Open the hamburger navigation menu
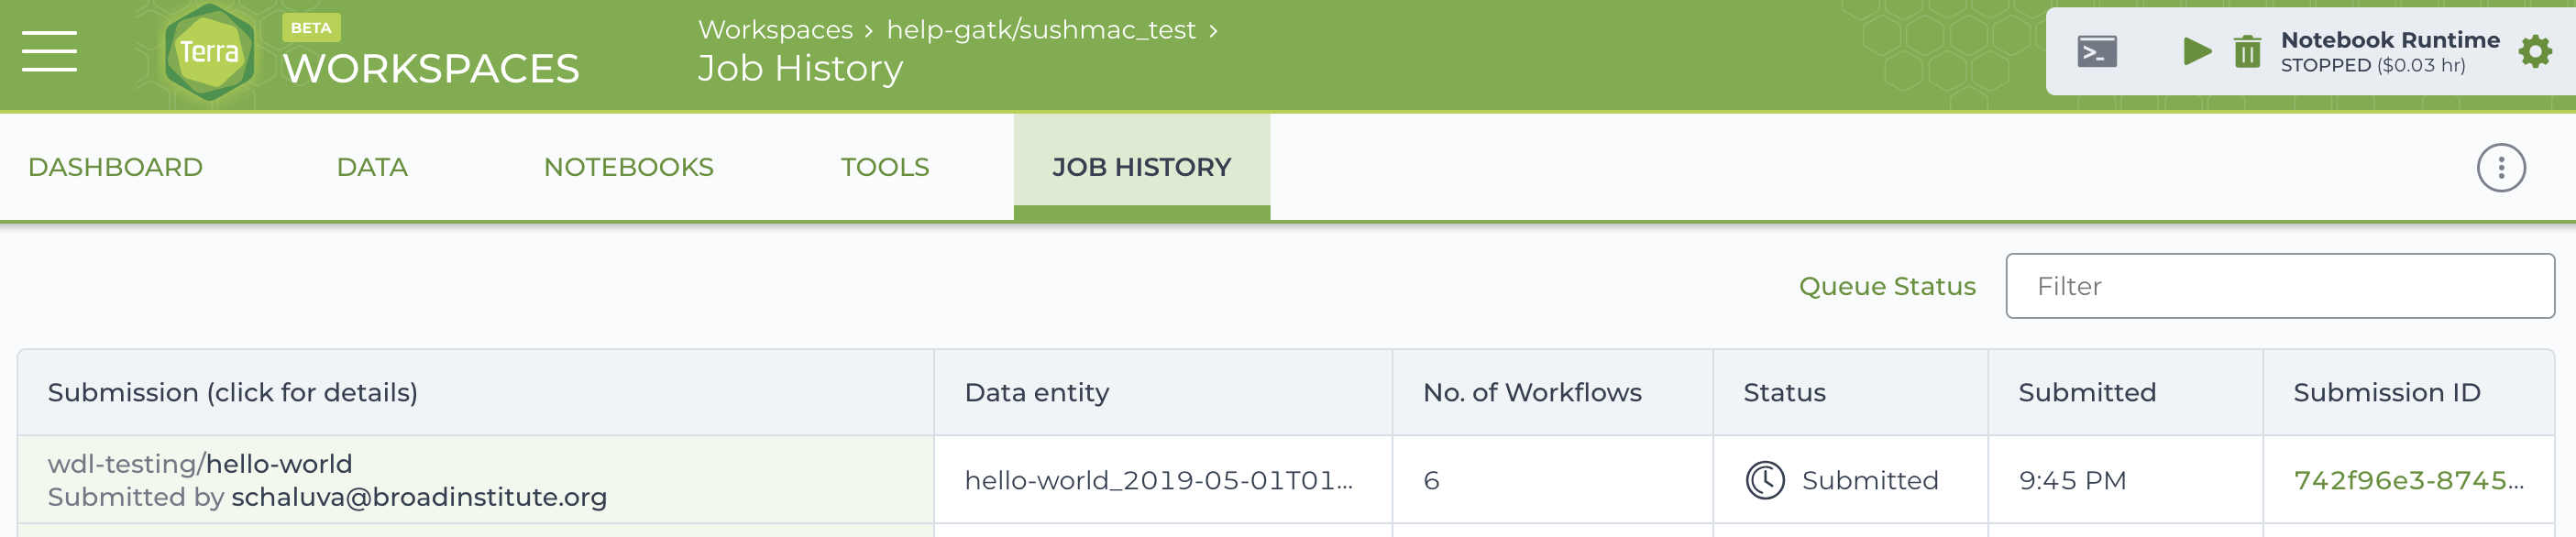 point(49,51)
